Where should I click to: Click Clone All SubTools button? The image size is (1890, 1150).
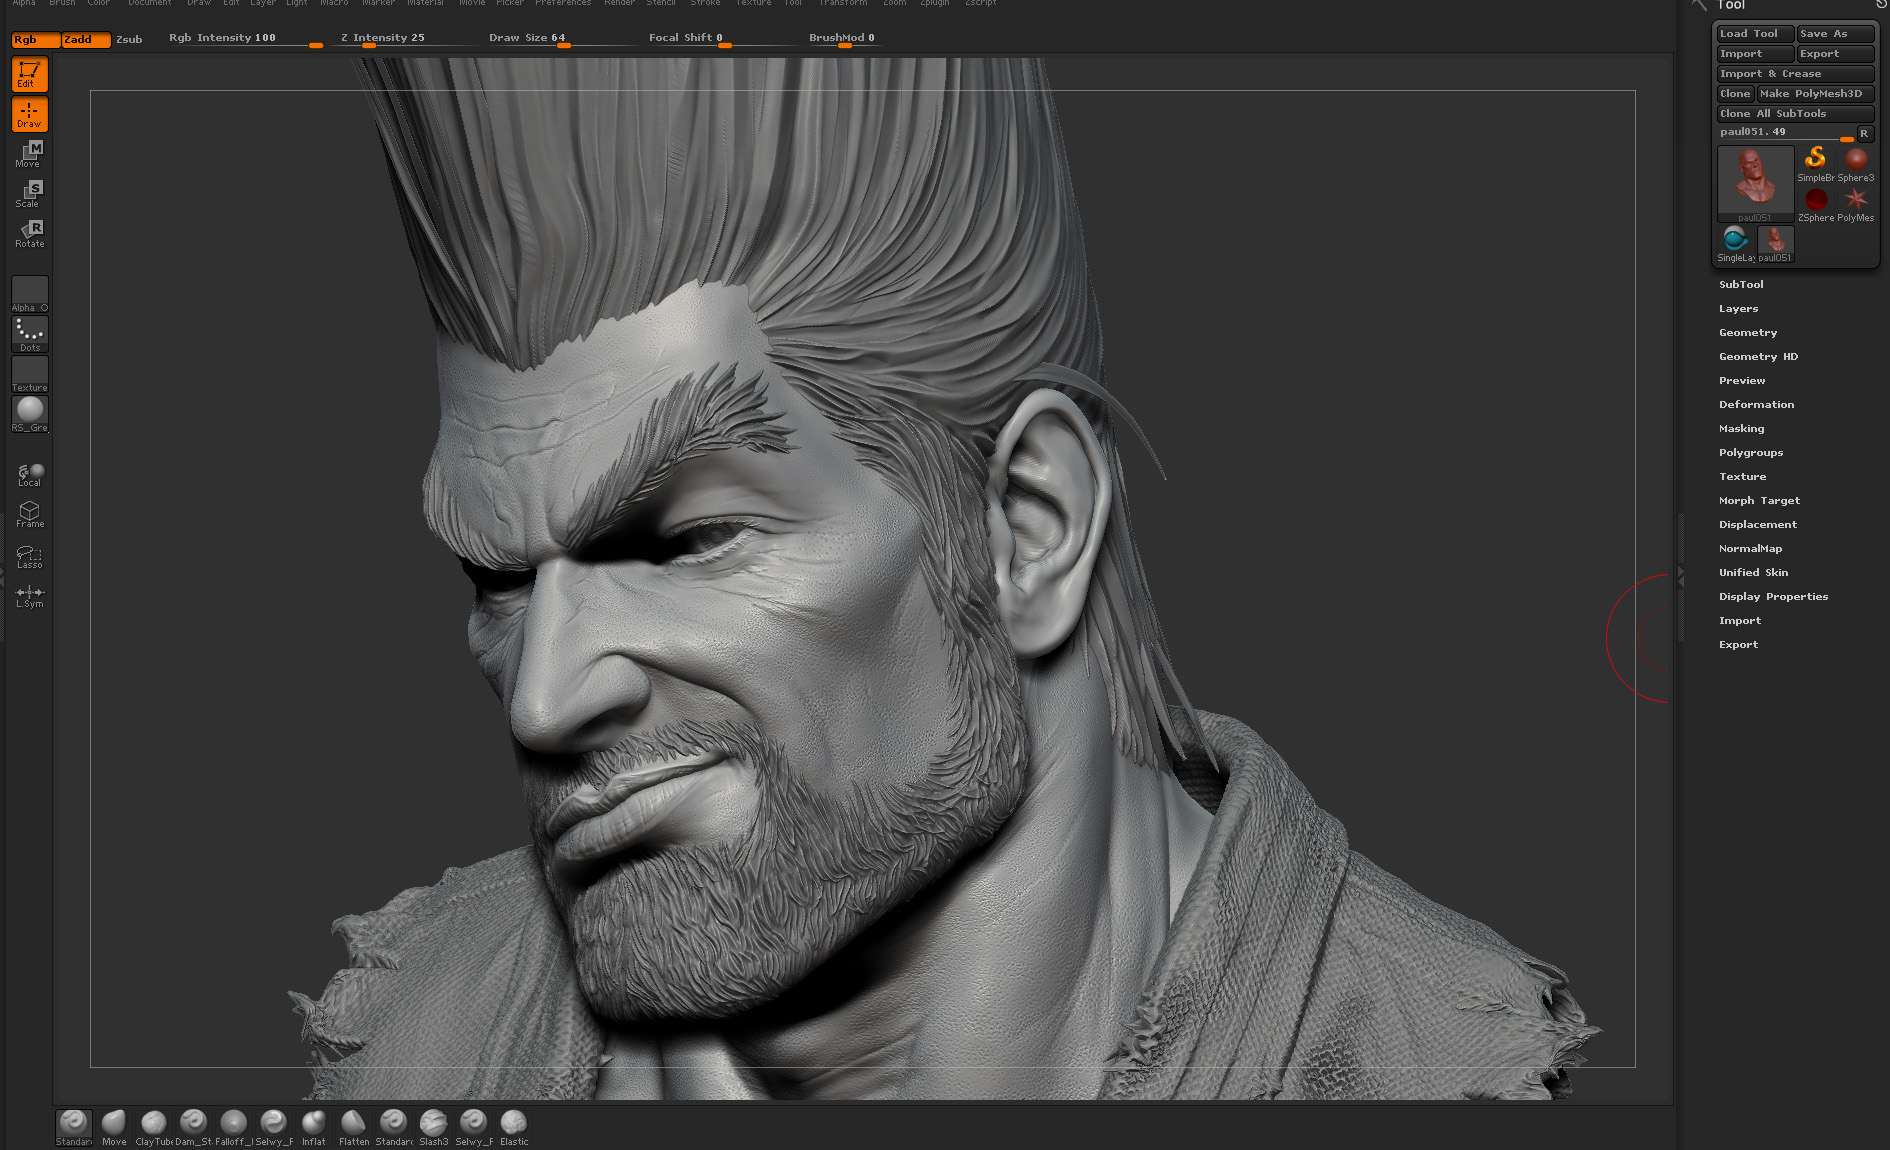tap(1795, 114)
